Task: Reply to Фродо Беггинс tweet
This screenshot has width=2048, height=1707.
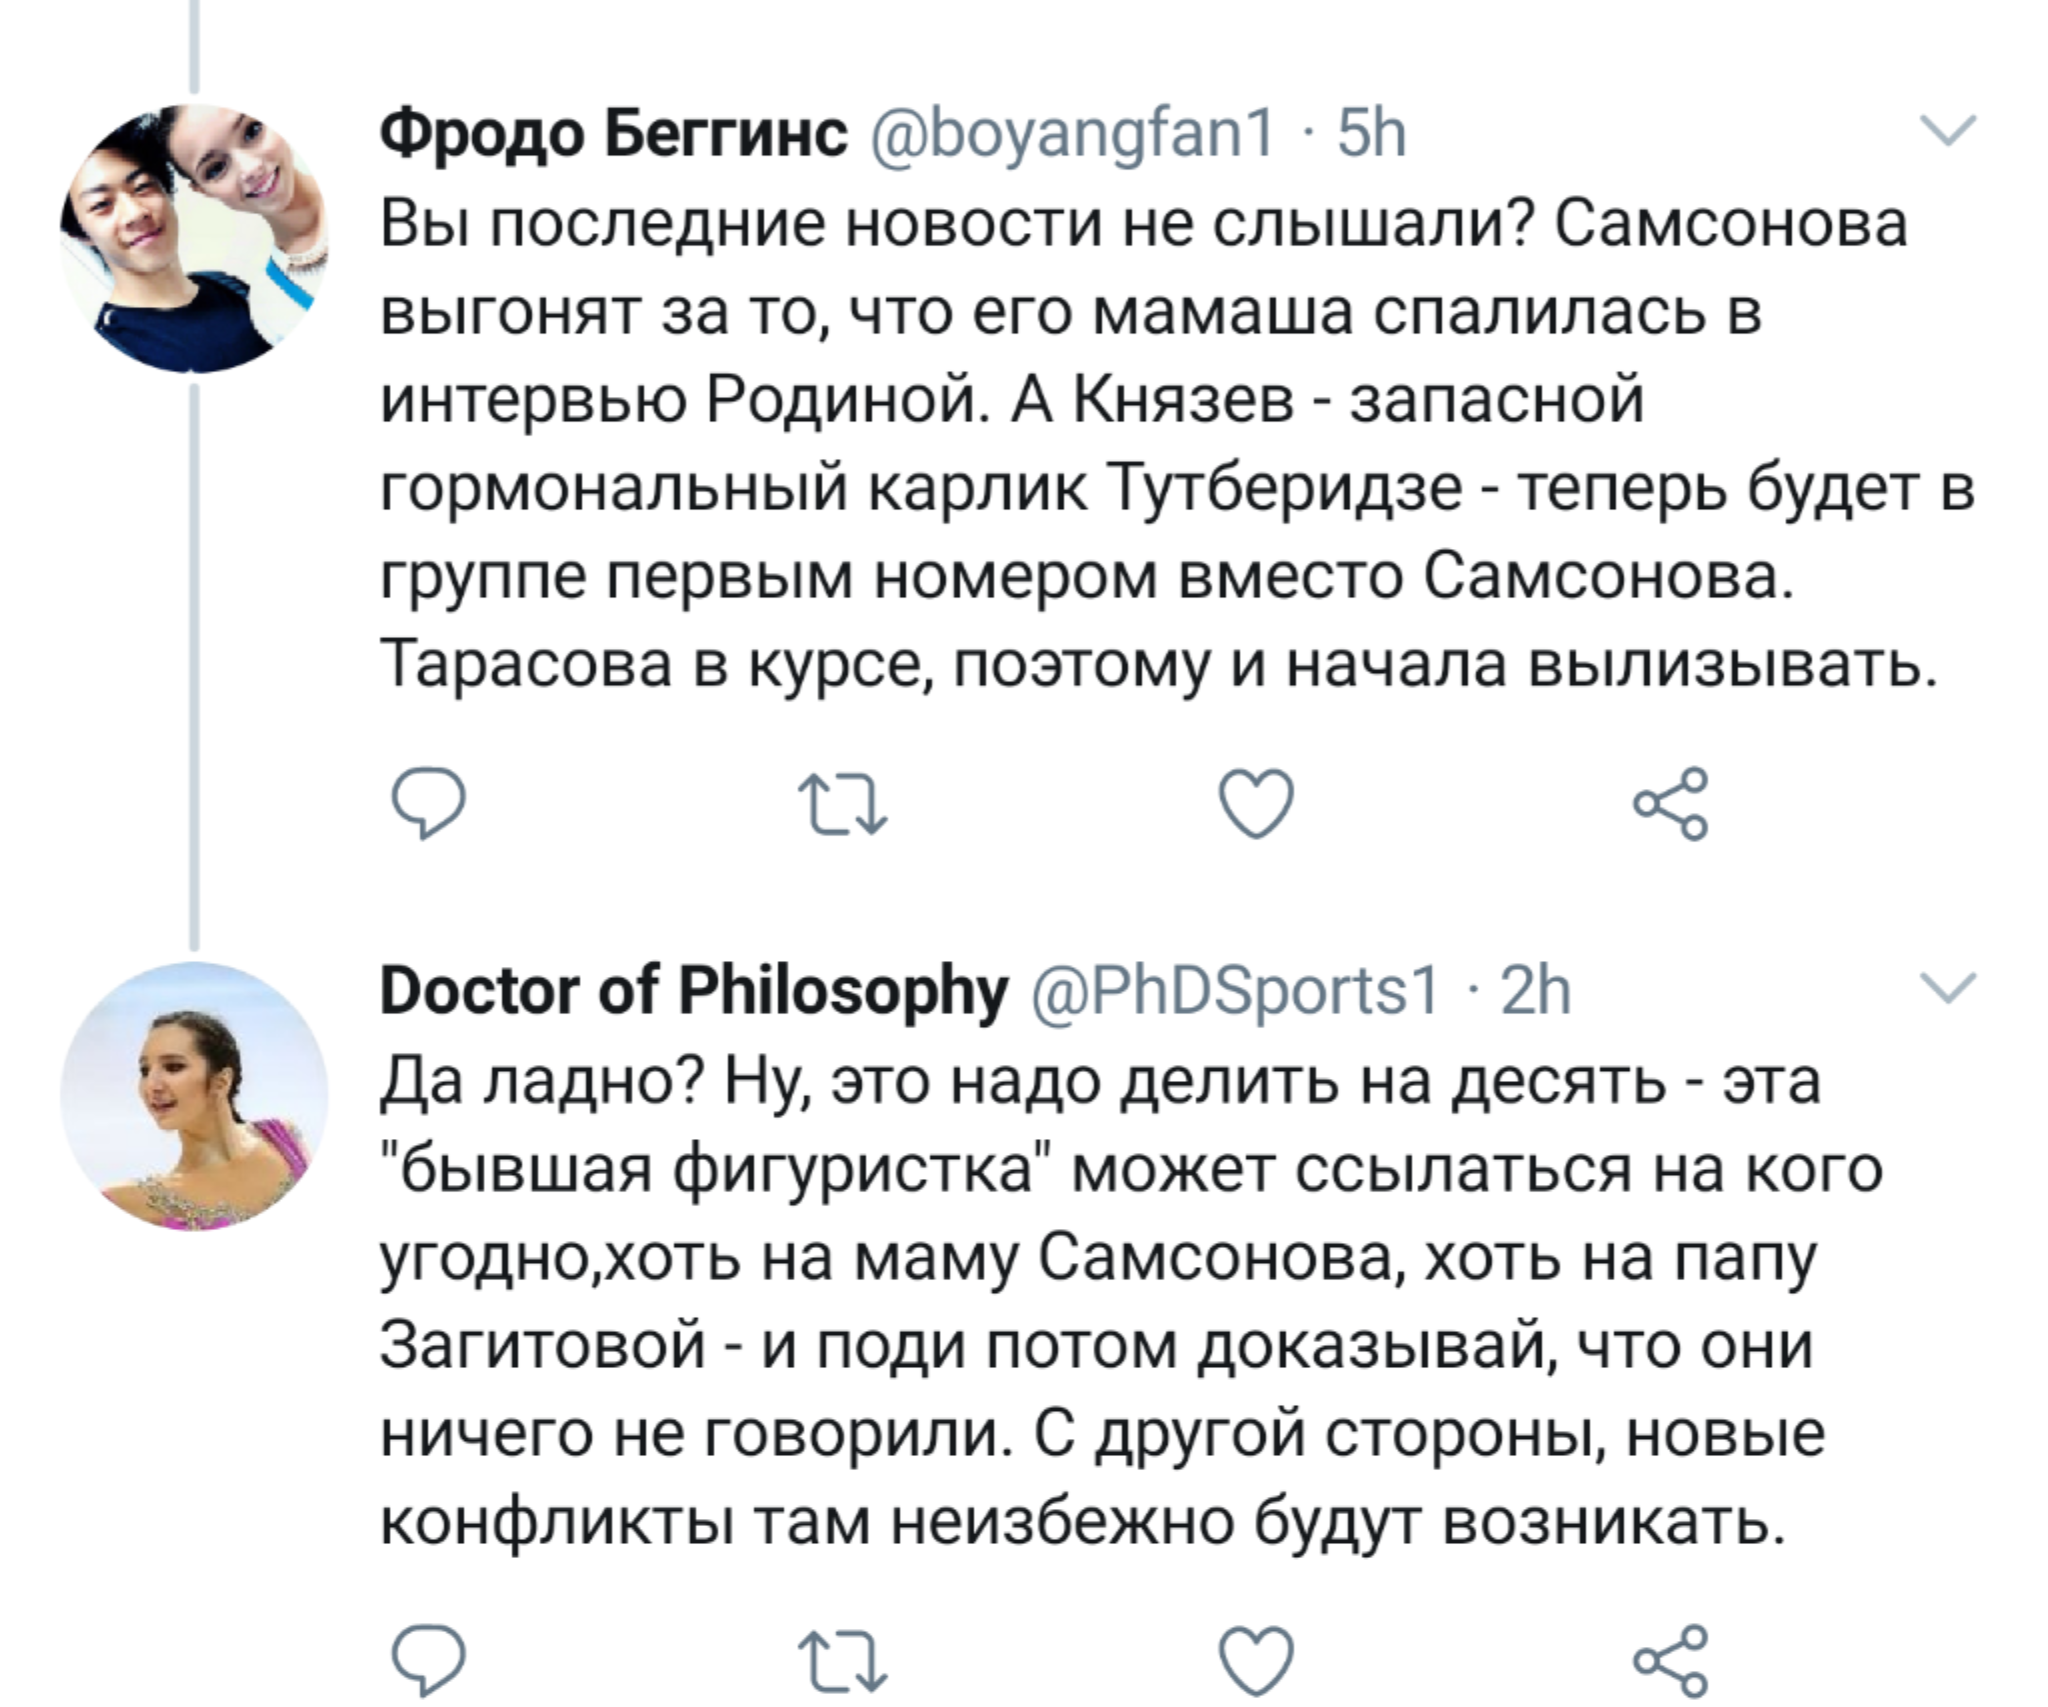Action: click(x=428, y=805)
